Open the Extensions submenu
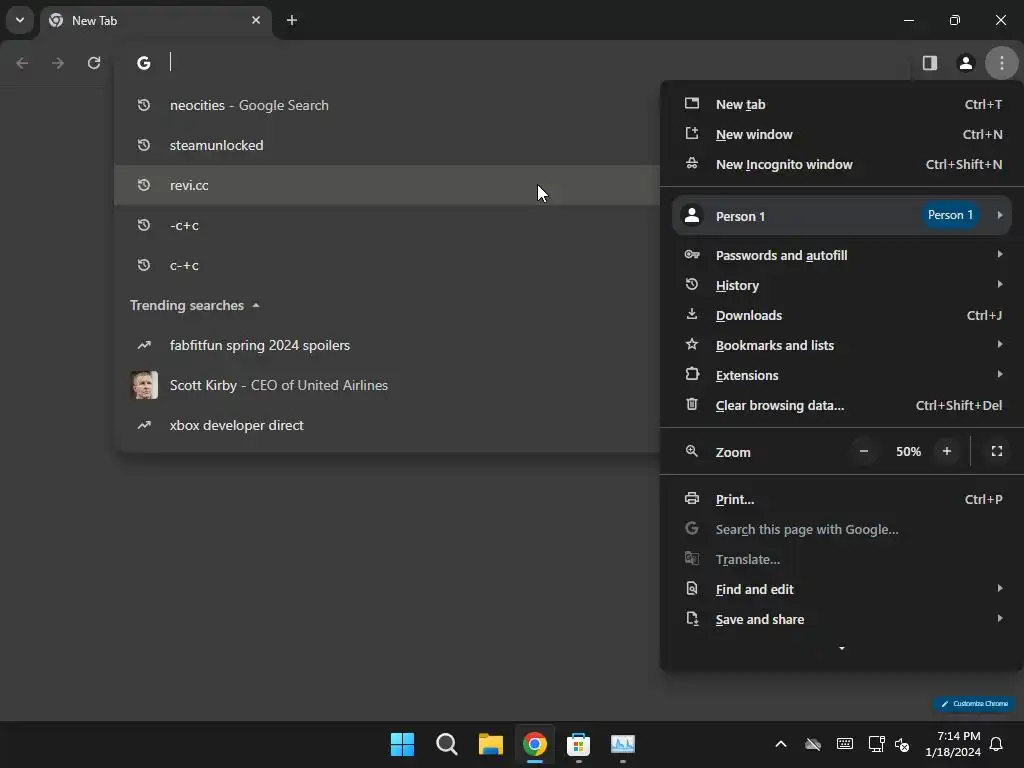1024x768 pixels. coord(842,375)
